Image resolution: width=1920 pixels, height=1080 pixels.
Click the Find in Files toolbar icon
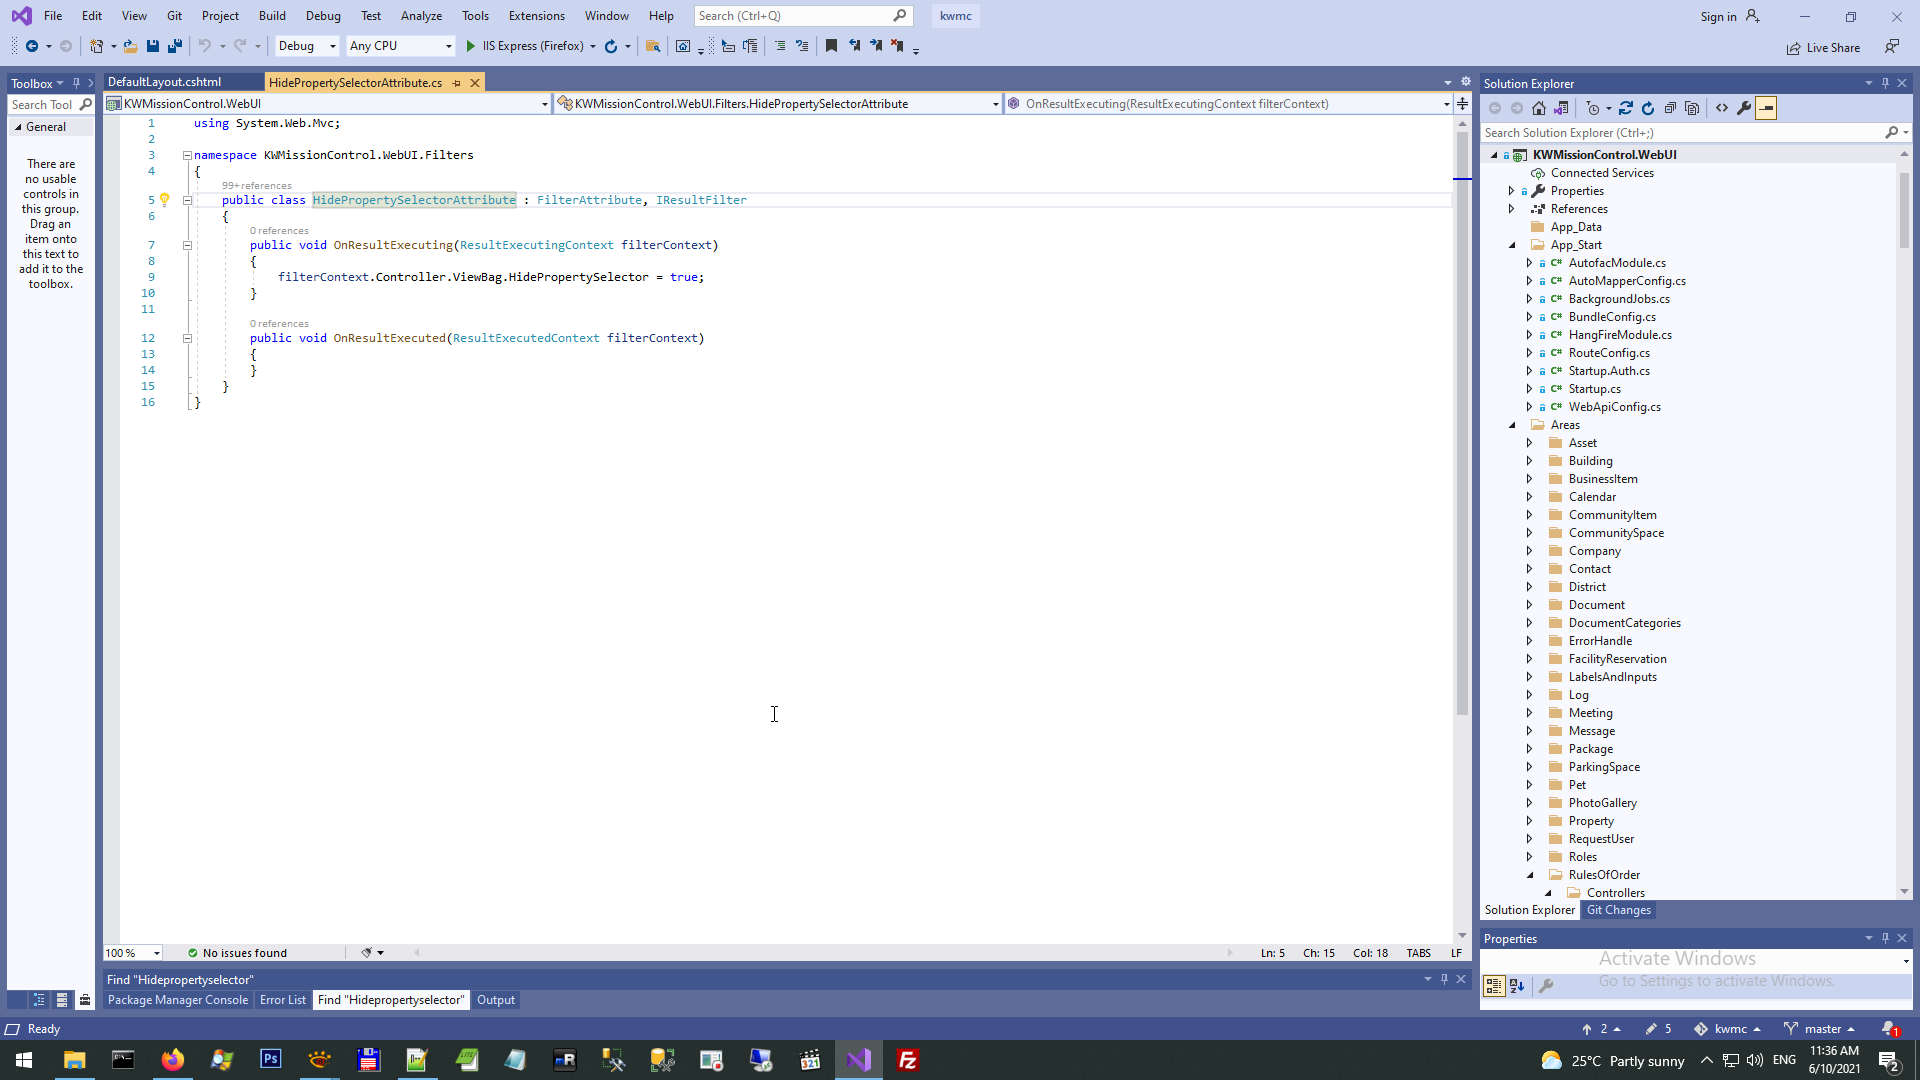tap(653, 46)
